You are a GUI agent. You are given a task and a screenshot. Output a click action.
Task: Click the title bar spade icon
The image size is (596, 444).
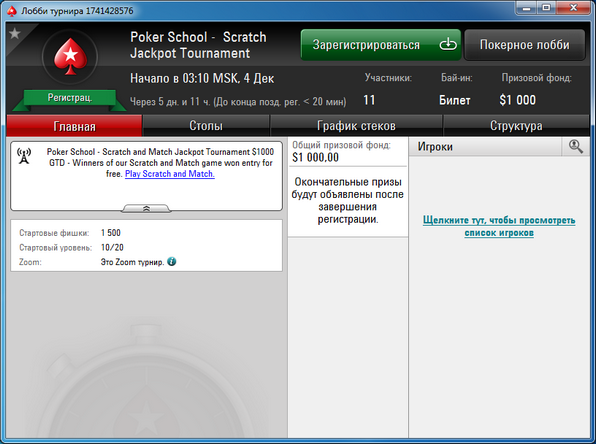coord(12,11)
